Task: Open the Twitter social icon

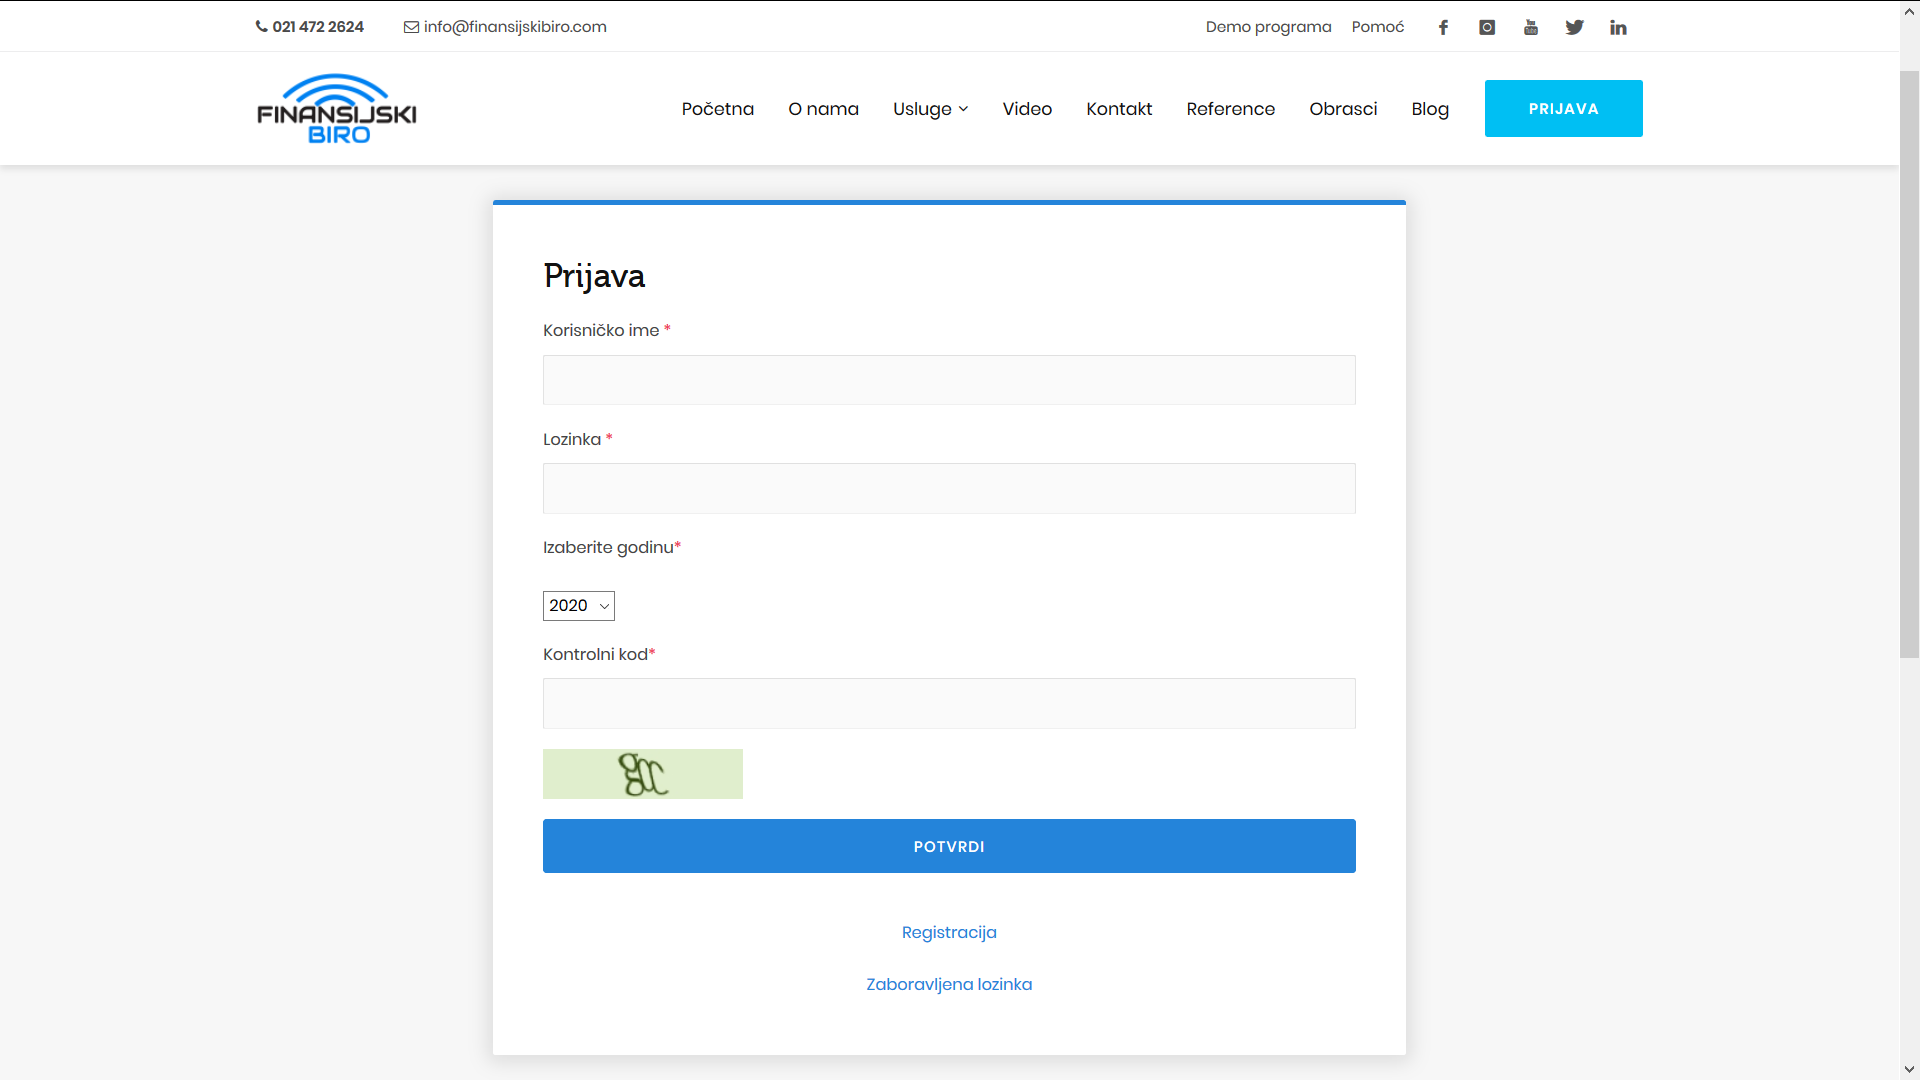Action: pos(1574,27)
